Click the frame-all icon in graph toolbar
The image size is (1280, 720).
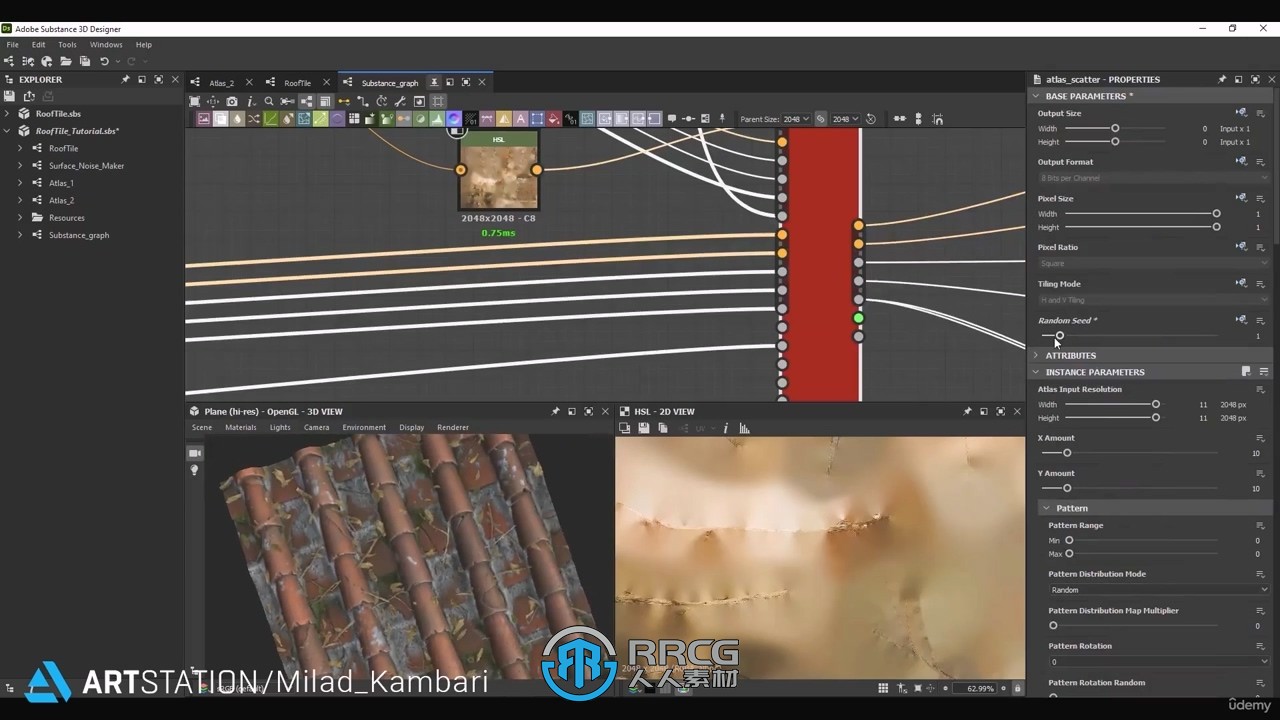click(x=194, y=101)
